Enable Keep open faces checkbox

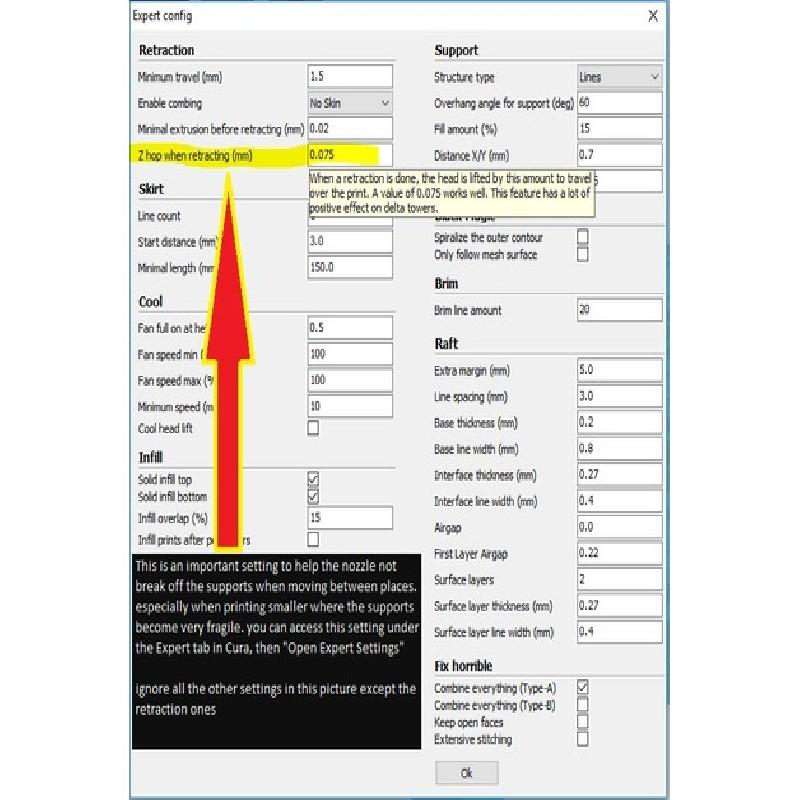582,721
